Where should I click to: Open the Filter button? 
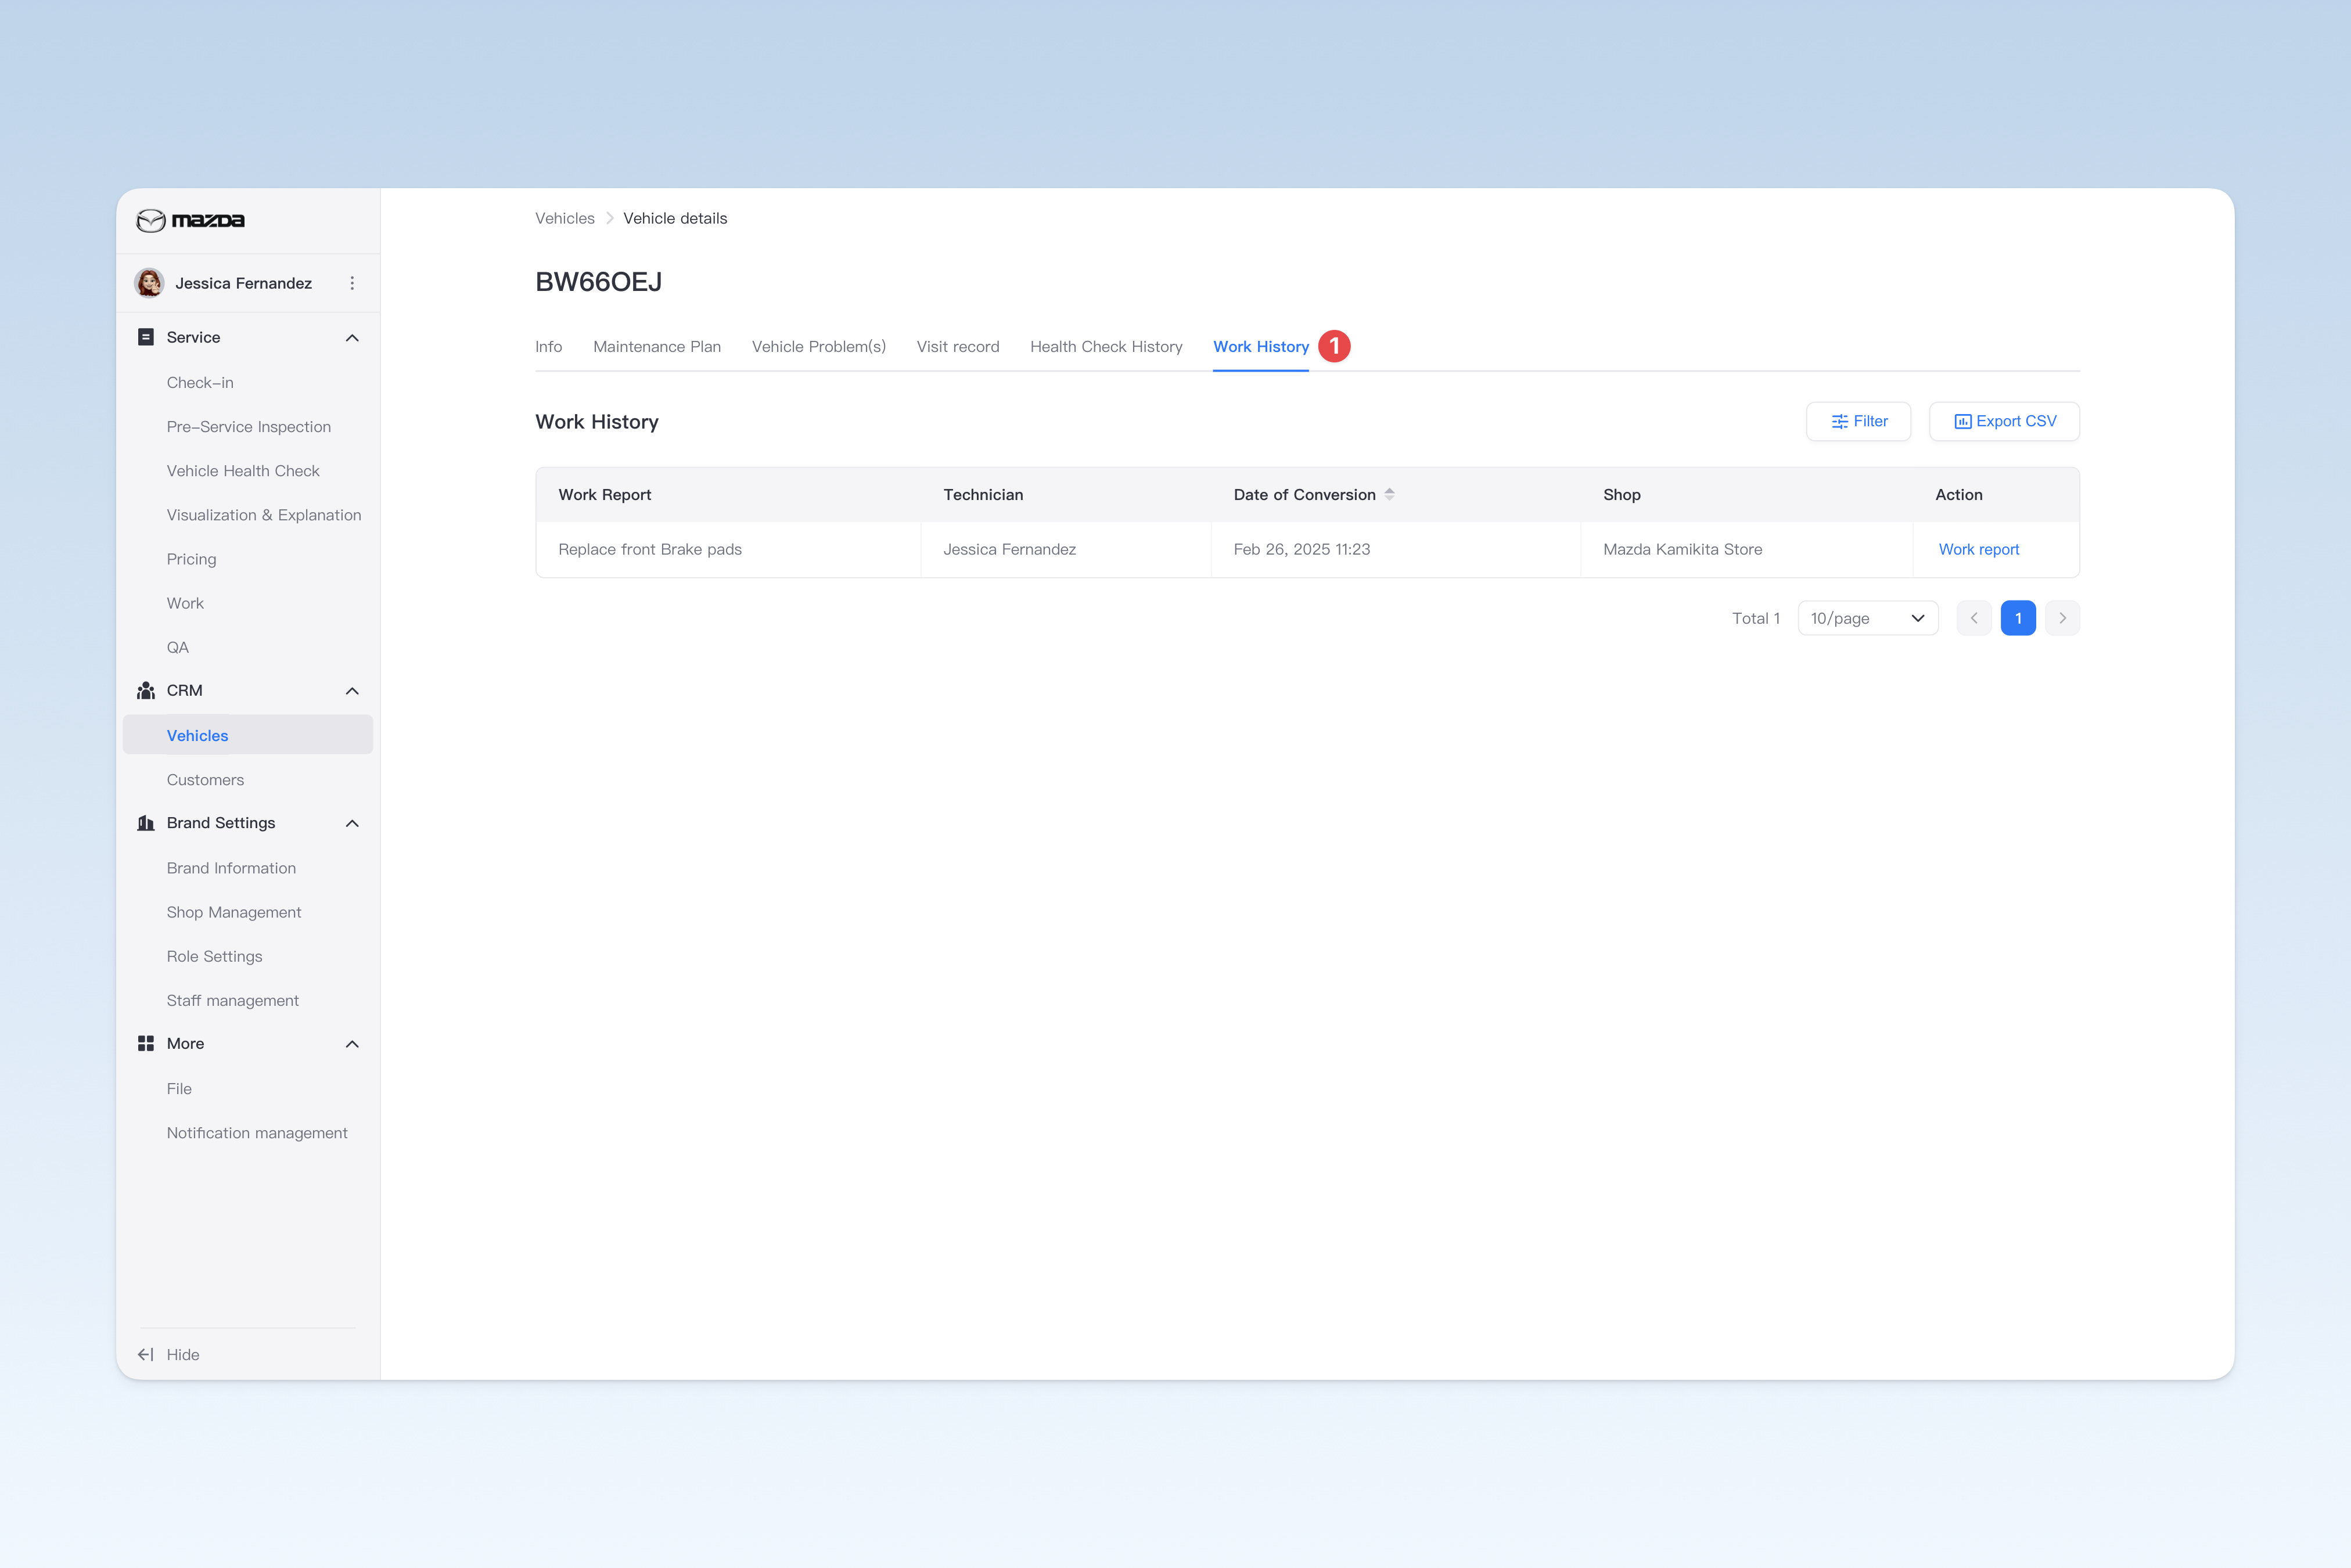pyautogui.click(x=1858, y=421)
